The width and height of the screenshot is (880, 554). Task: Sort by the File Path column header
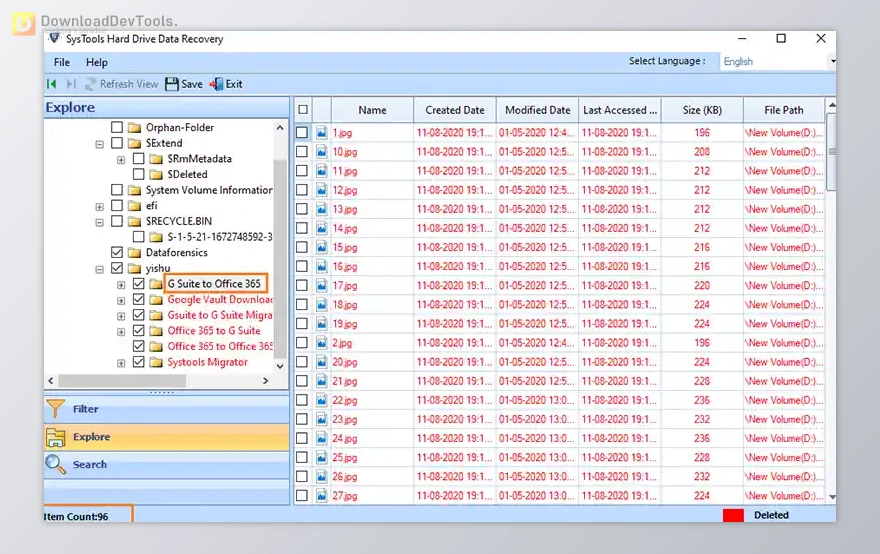784,110
